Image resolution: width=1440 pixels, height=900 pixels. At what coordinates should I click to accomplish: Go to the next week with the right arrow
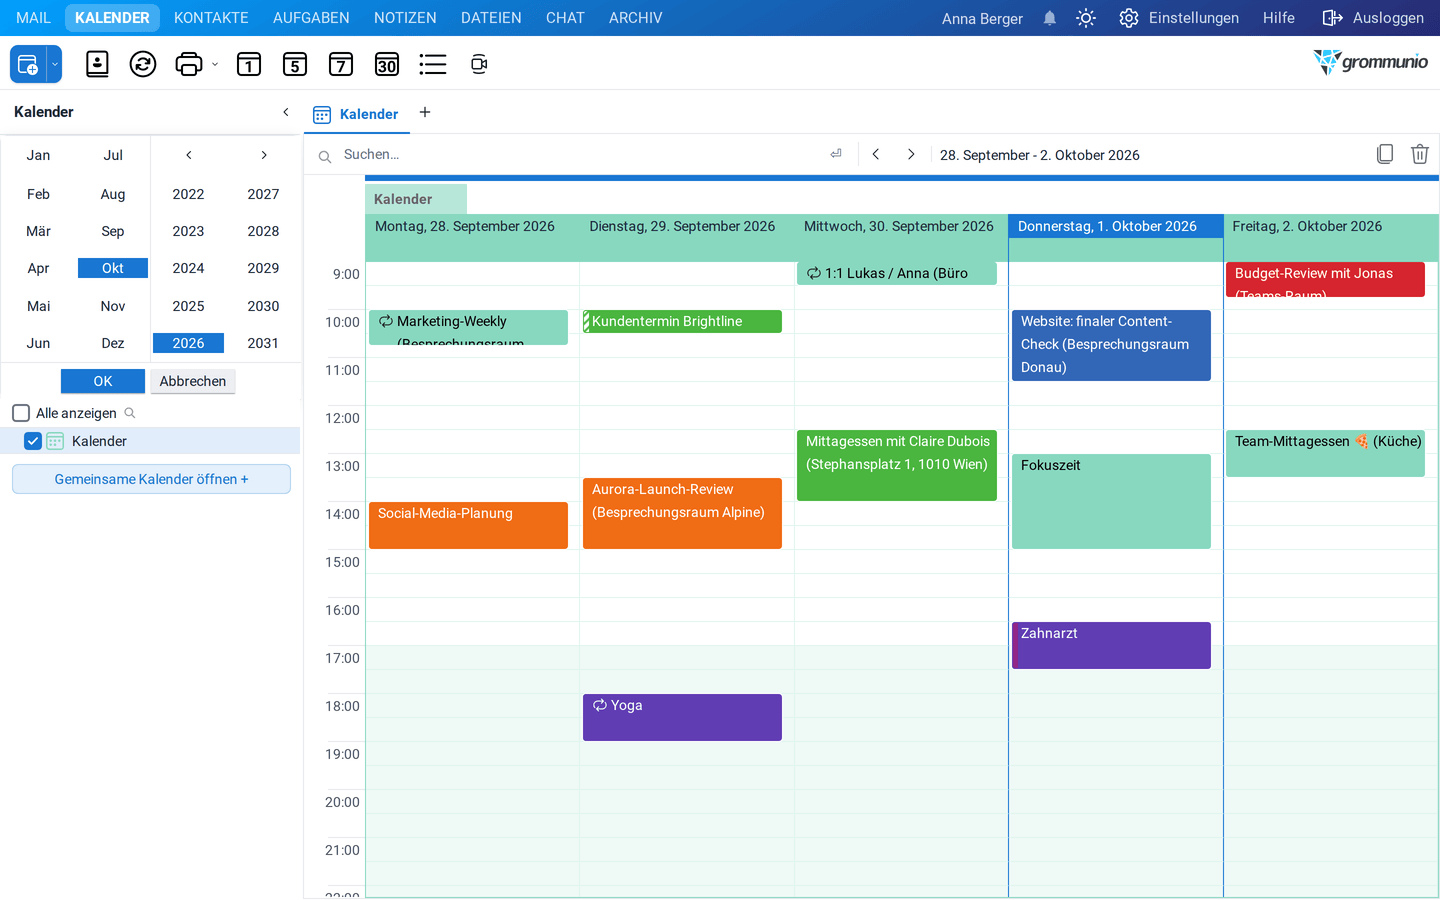[911, 154]
